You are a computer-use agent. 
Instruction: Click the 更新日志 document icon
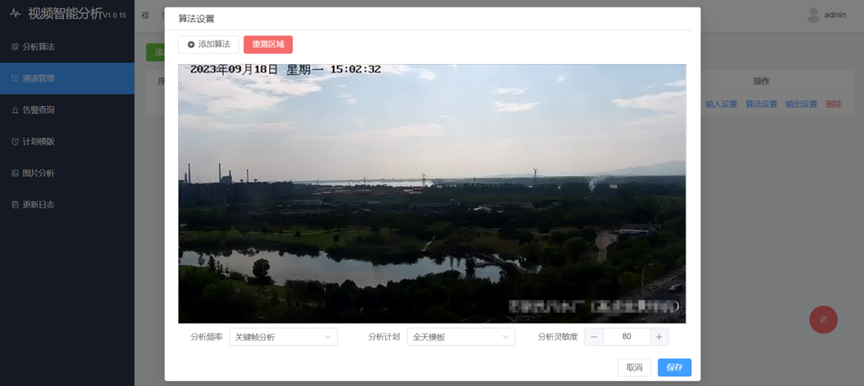coord(15,204)
